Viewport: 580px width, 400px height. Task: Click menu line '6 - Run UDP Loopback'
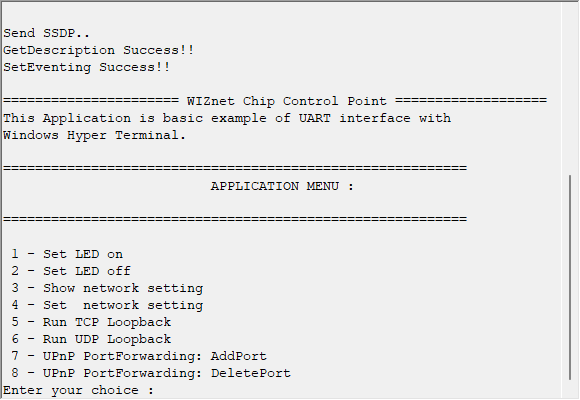click(x=91, y=339)
